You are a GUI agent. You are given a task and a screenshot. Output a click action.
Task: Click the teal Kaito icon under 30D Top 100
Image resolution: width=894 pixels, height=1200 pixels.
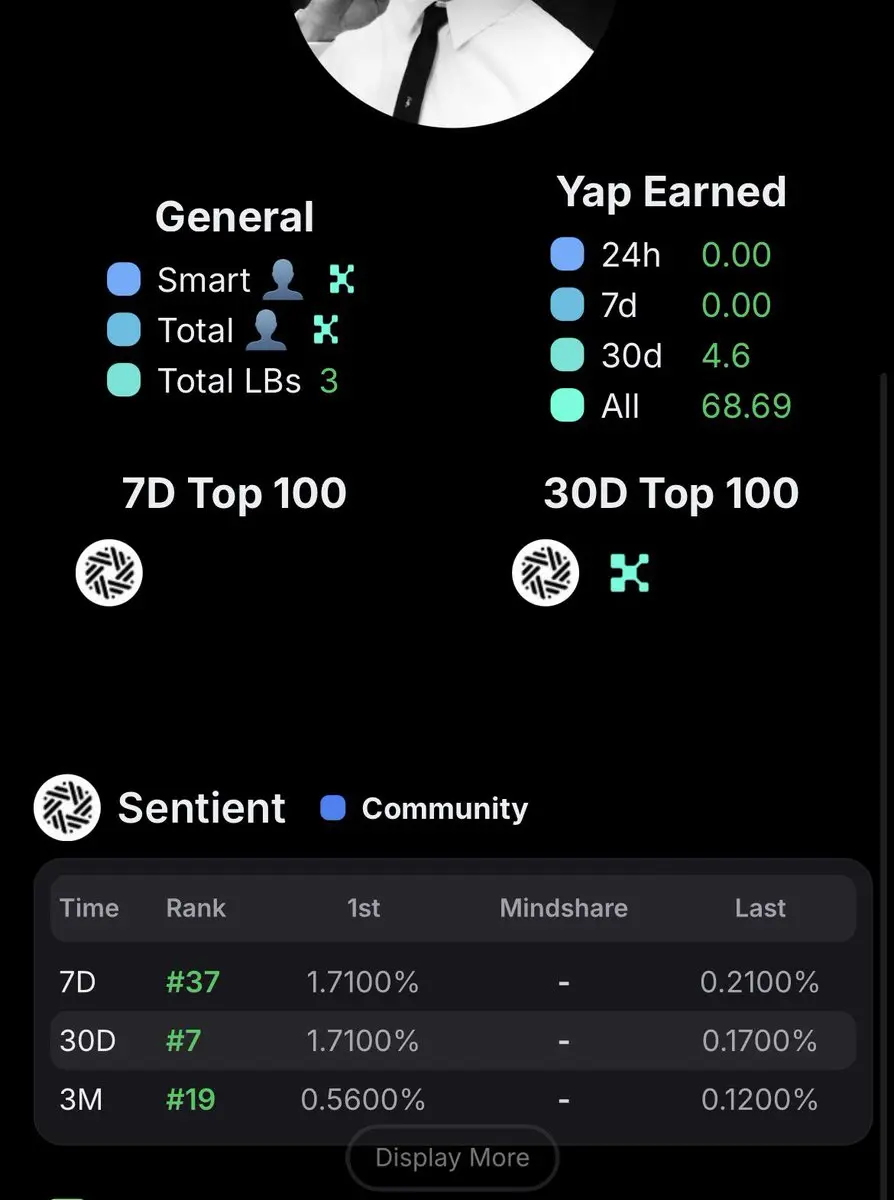630,573
